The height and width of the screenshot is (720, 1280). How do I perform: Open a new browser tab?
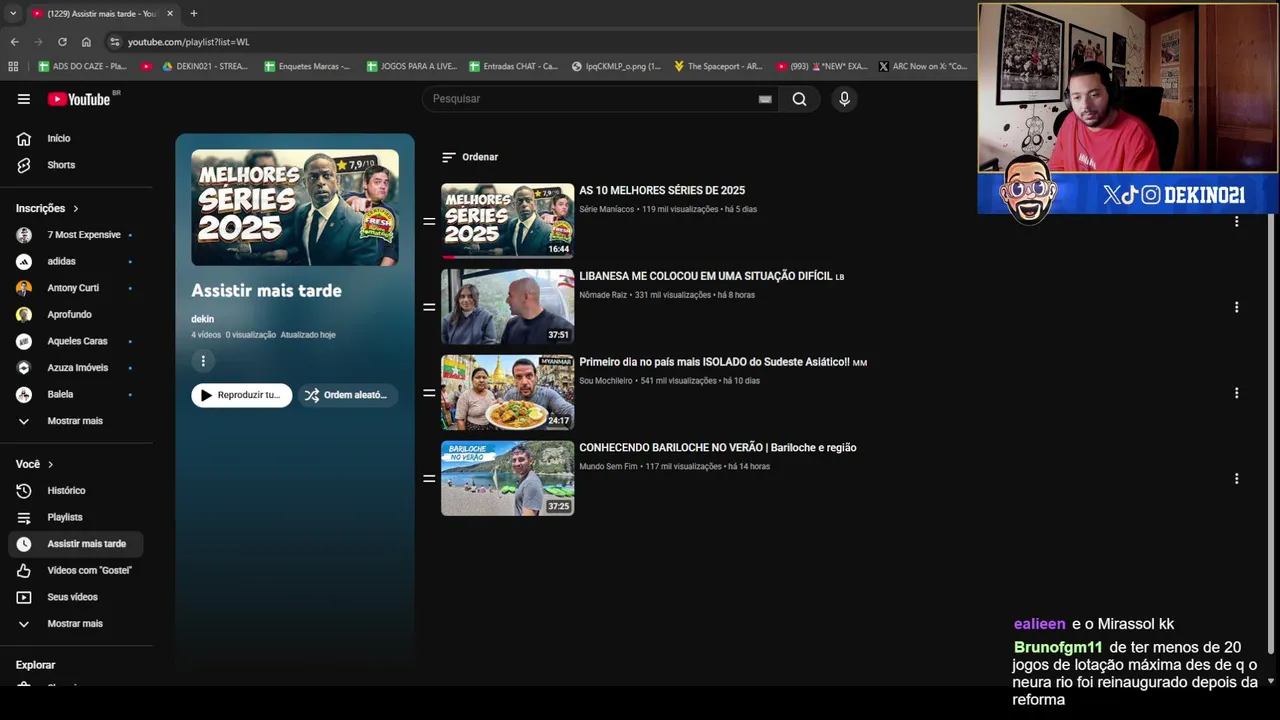tap(193, 13)
